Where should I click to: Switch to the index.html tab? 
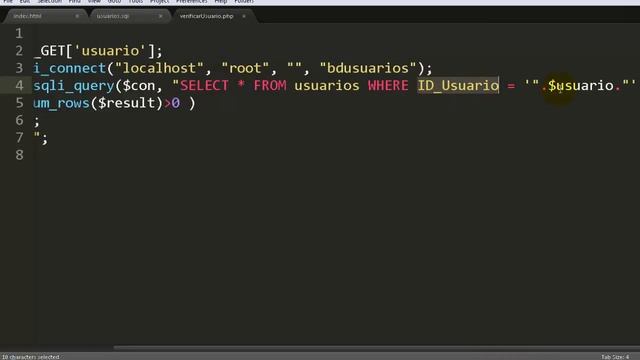click(x=28, y=16)
